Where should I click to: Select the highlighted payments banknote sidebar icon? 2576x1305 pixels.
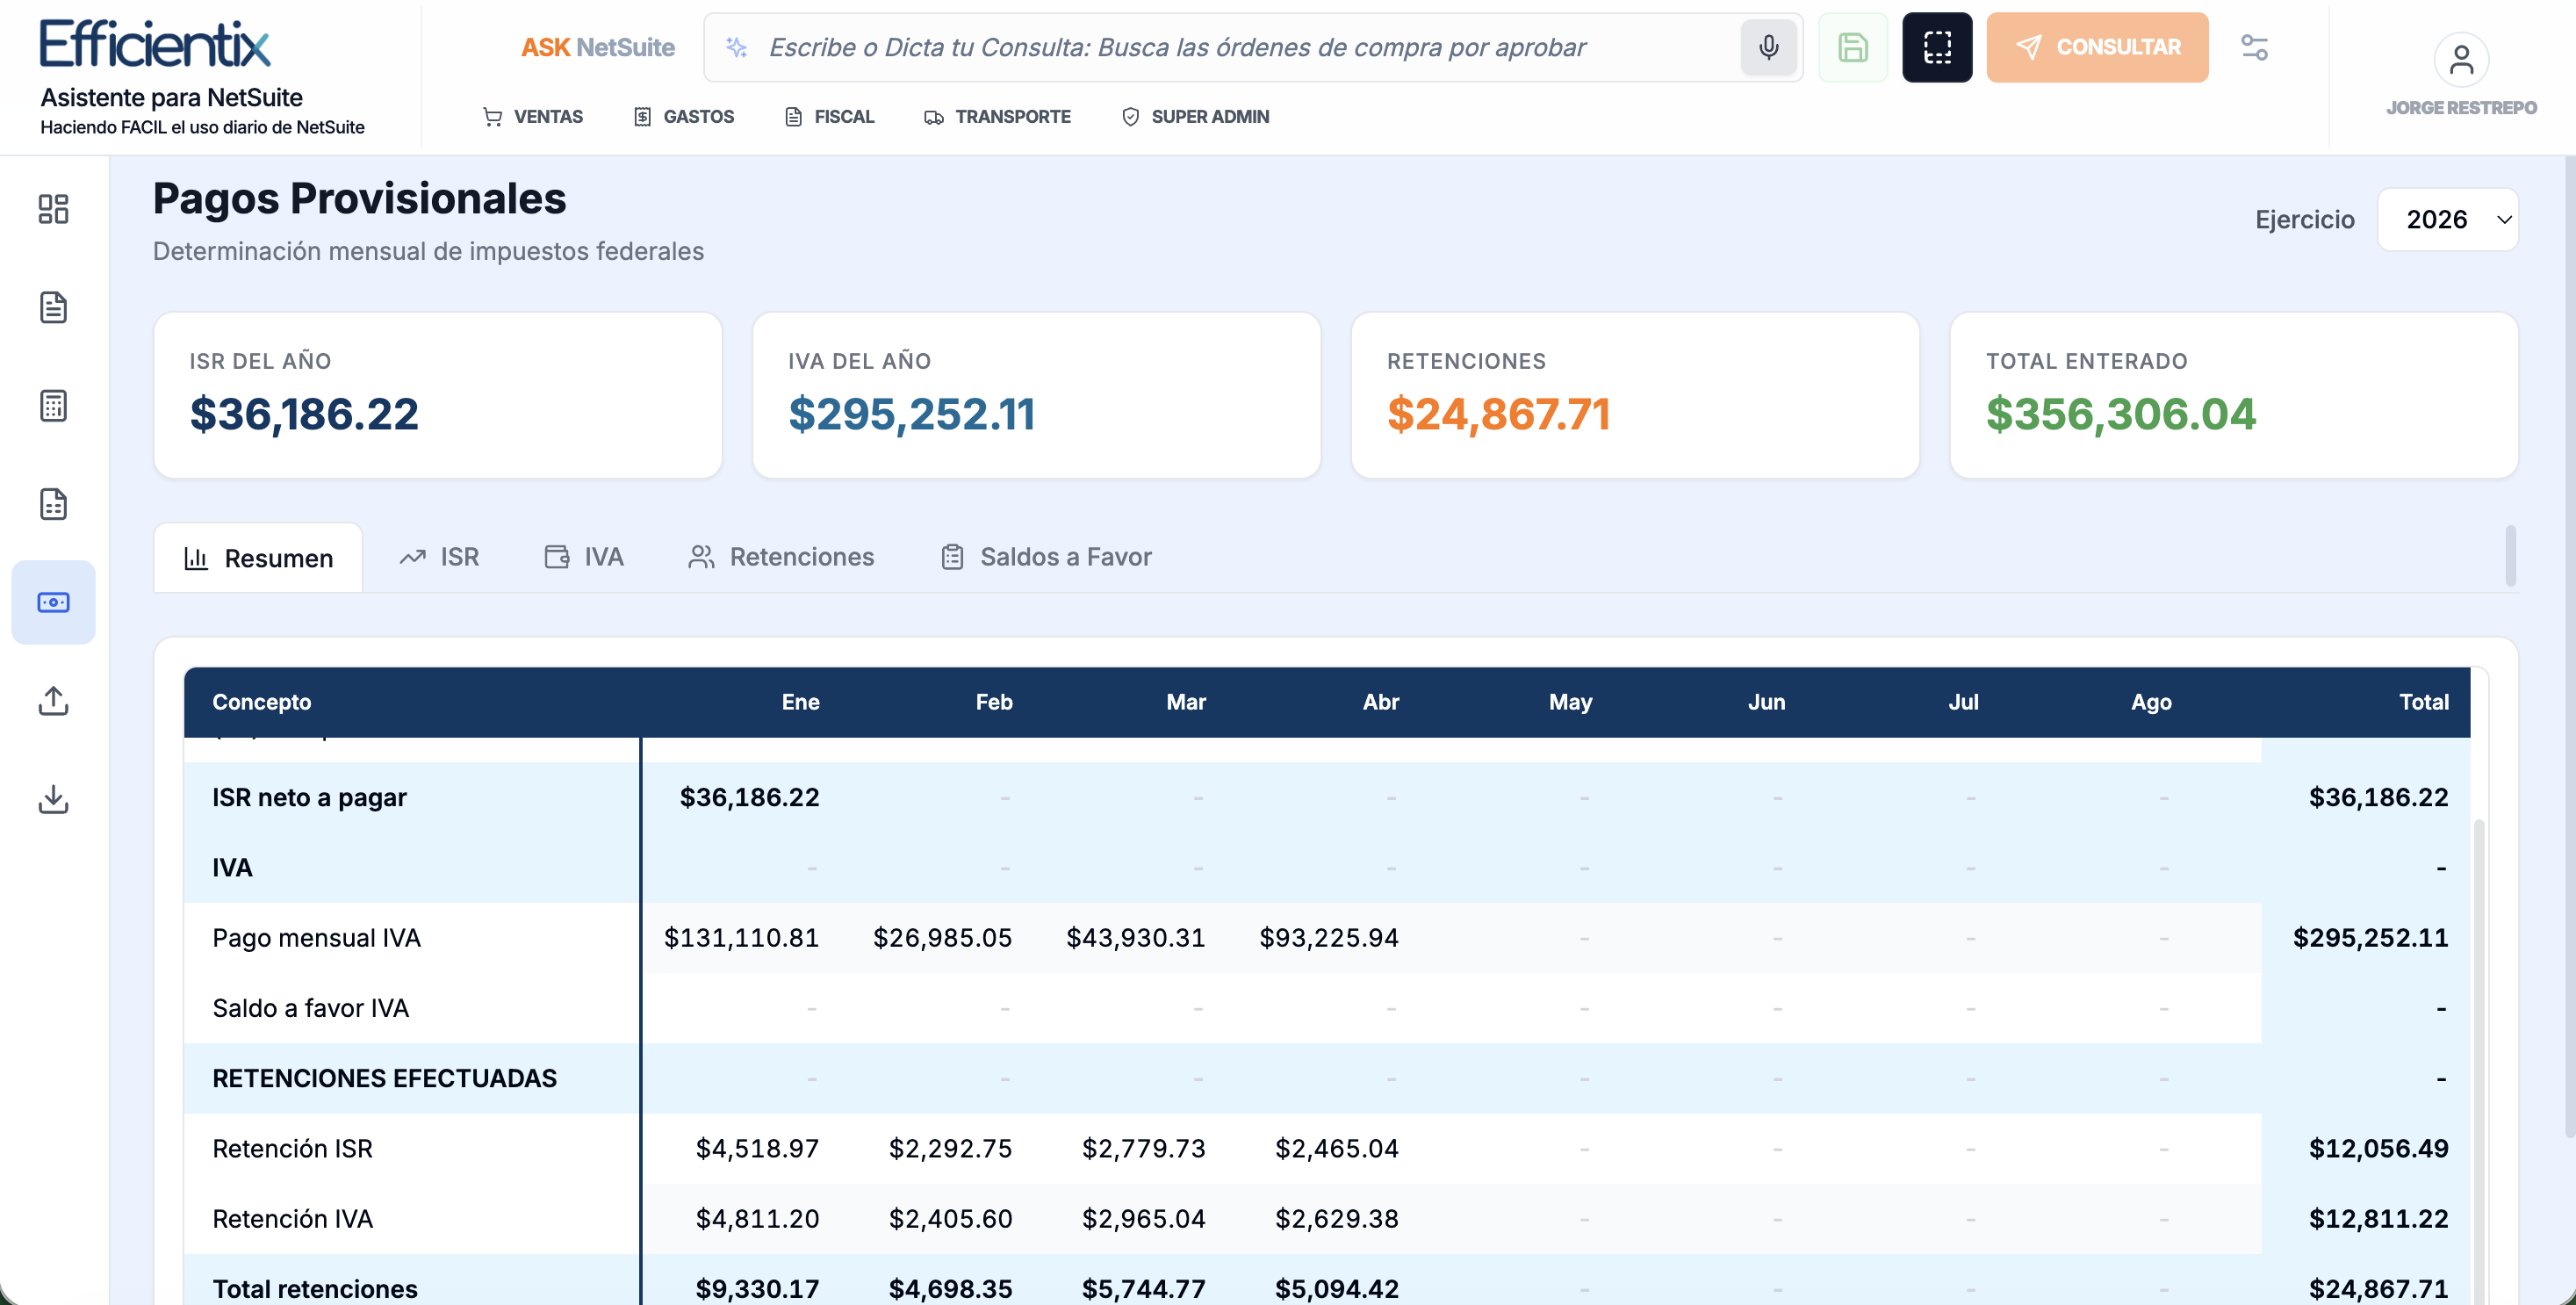[53, 602]
